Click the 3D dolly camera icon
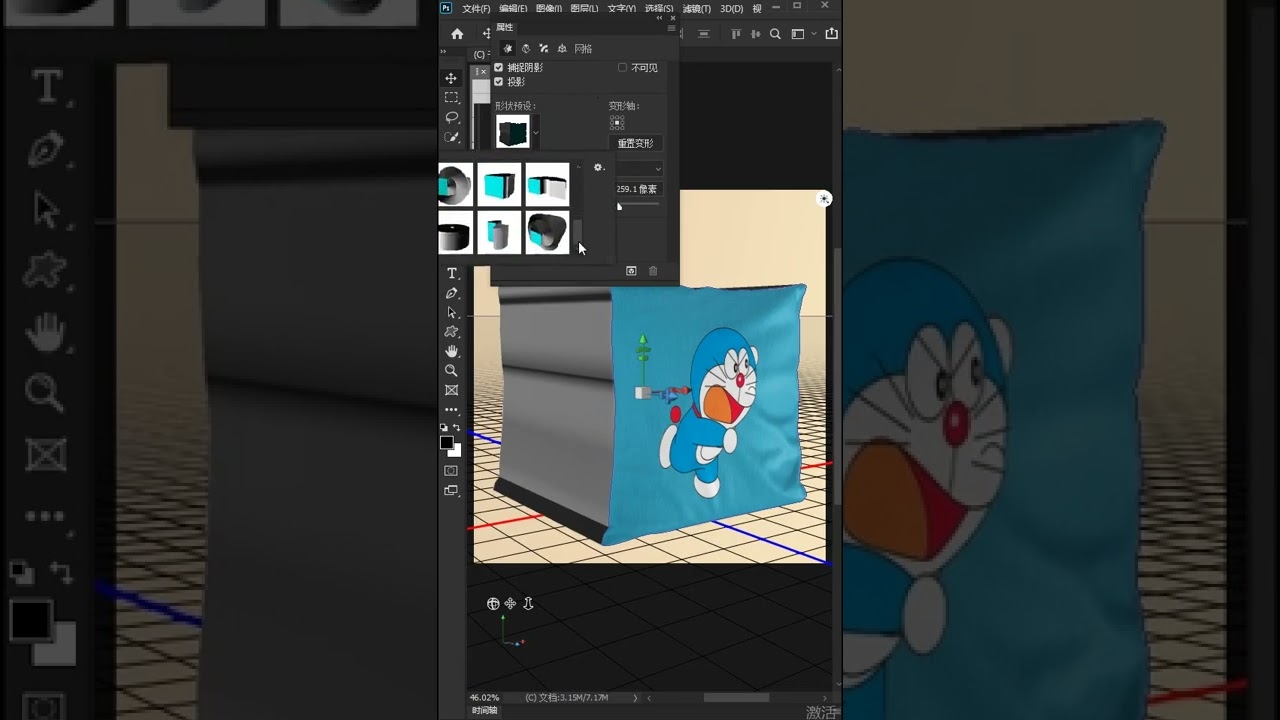The width and height of the screenshot is (1280, 720). [528, 604]
